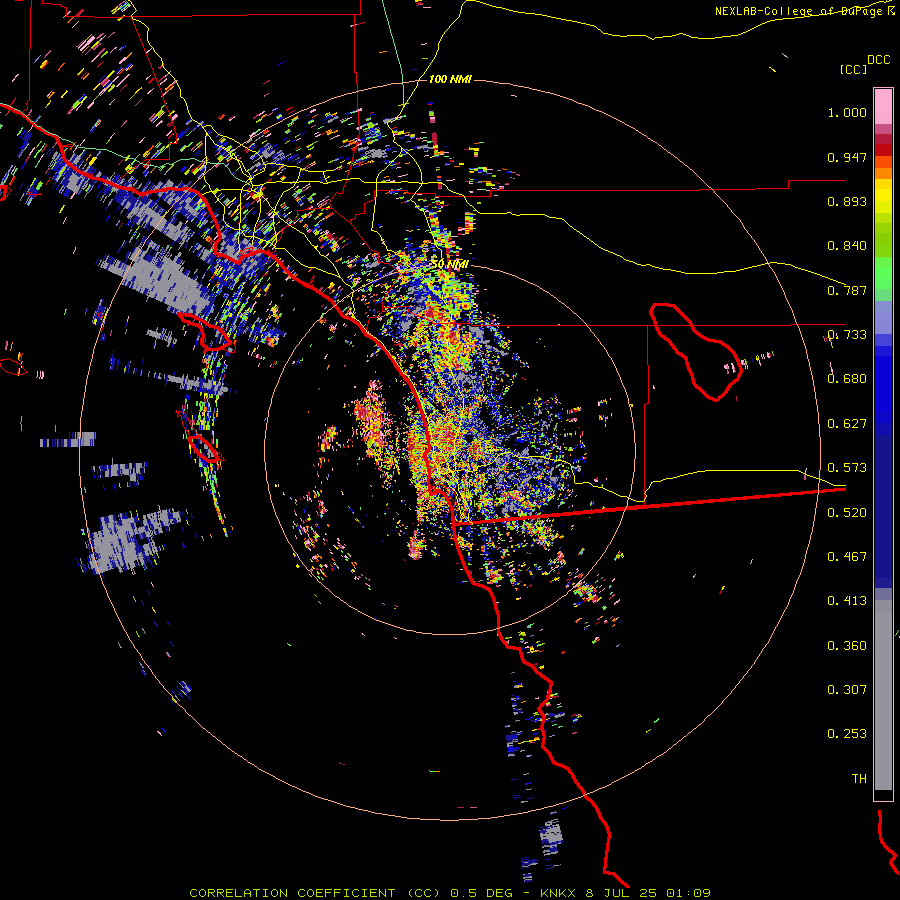Pick the red segment of the color bar
Viewport: 900px width, 900px height.
point(883,150)
